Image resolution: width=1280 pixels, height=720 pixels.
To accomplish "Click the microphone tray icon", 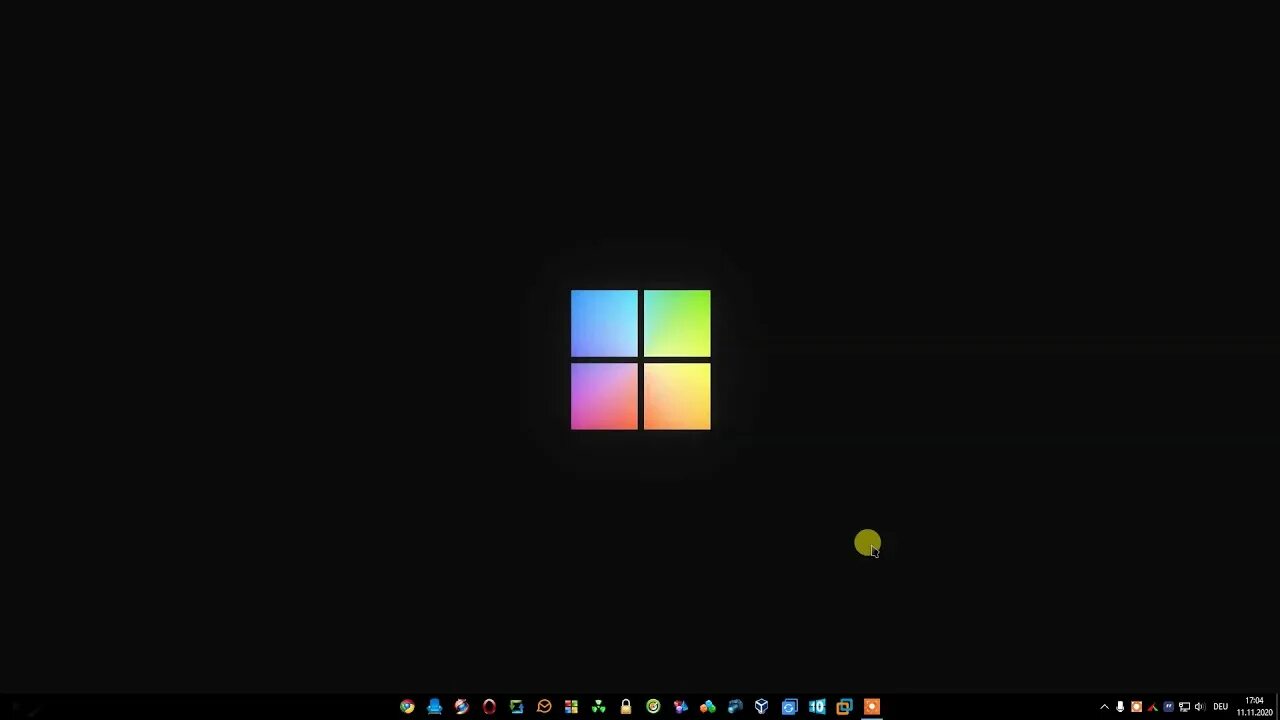I will click(1120, 707).
